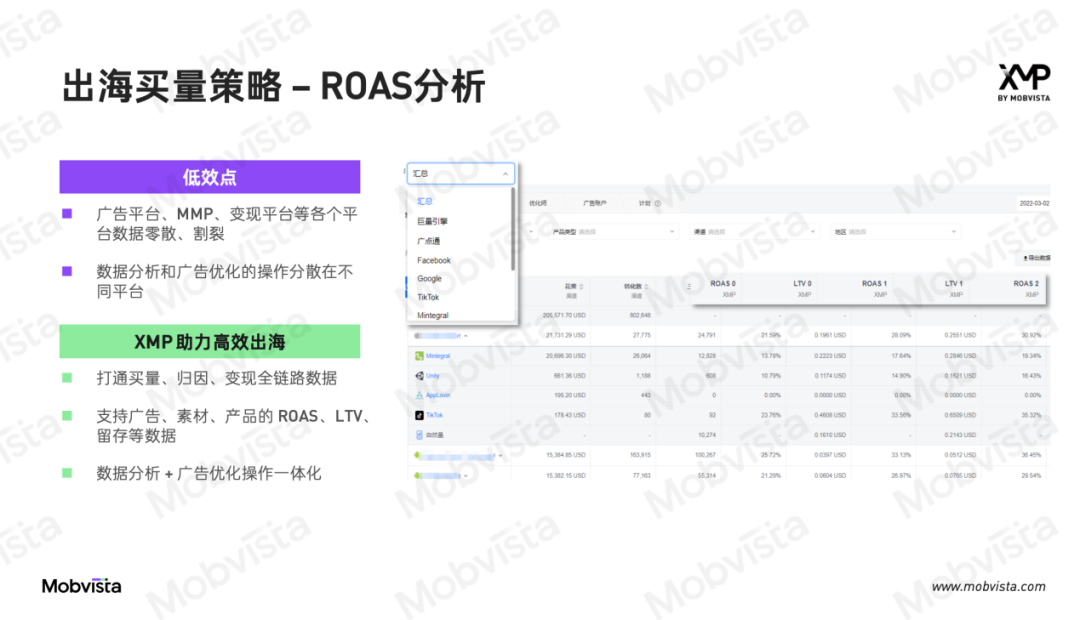This screenshot has width=1080, height=620.
Task: Select 广点通 in the dropdown list
Action: (428, 241)
